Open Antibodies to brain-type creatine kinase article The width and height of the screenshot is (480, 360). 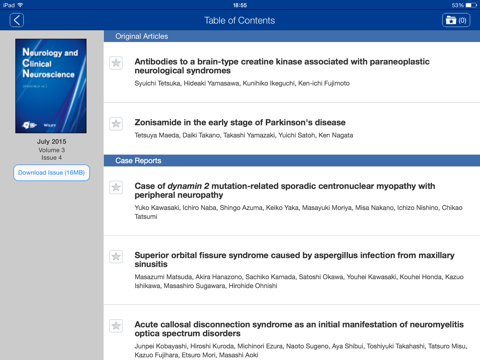(x=282, y=66)
